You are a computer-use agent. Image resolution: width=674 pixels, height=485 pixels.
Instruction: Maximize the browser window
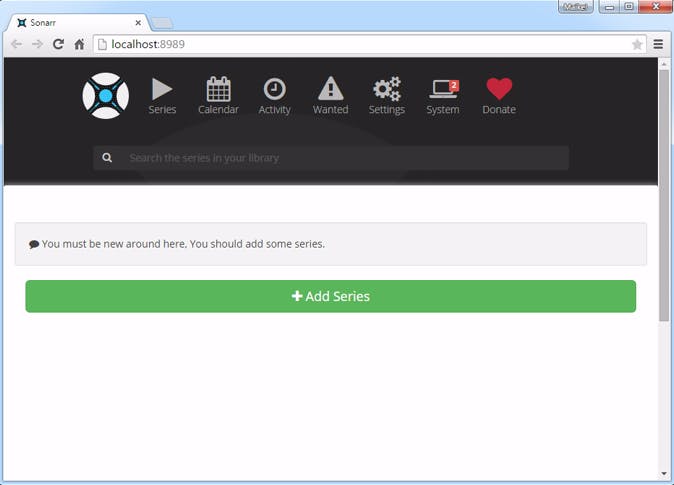(x=629, y=6)
